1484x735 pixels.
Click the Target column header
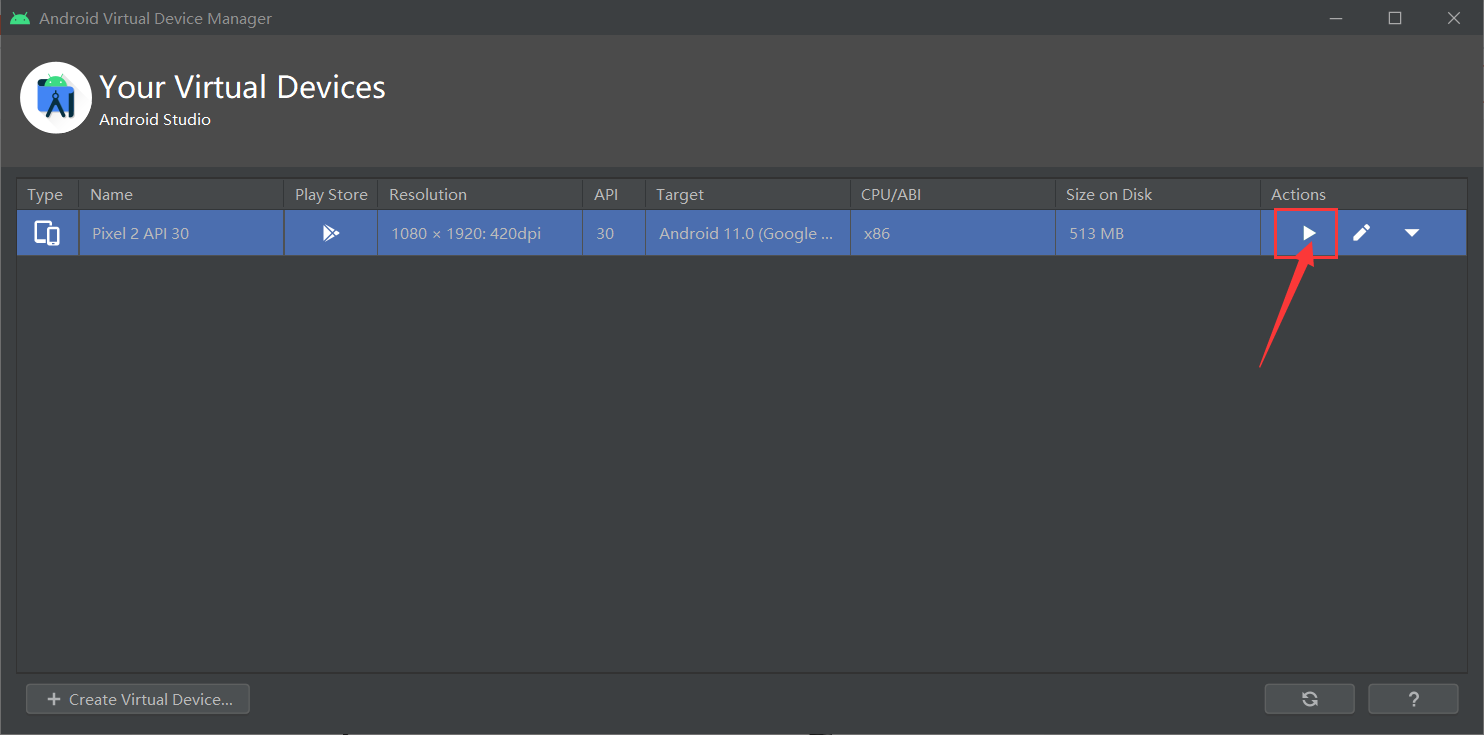click(x=680, y=193)
